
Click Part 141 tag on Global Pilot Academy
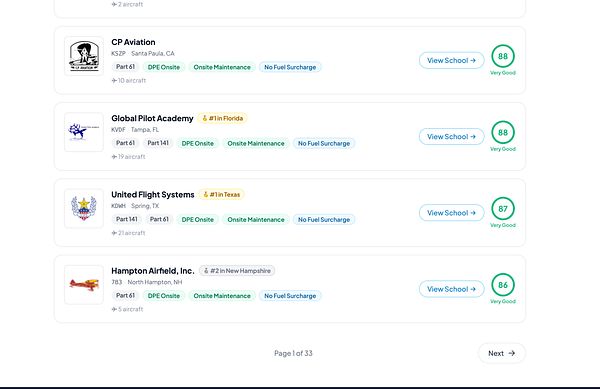(158, 143)
